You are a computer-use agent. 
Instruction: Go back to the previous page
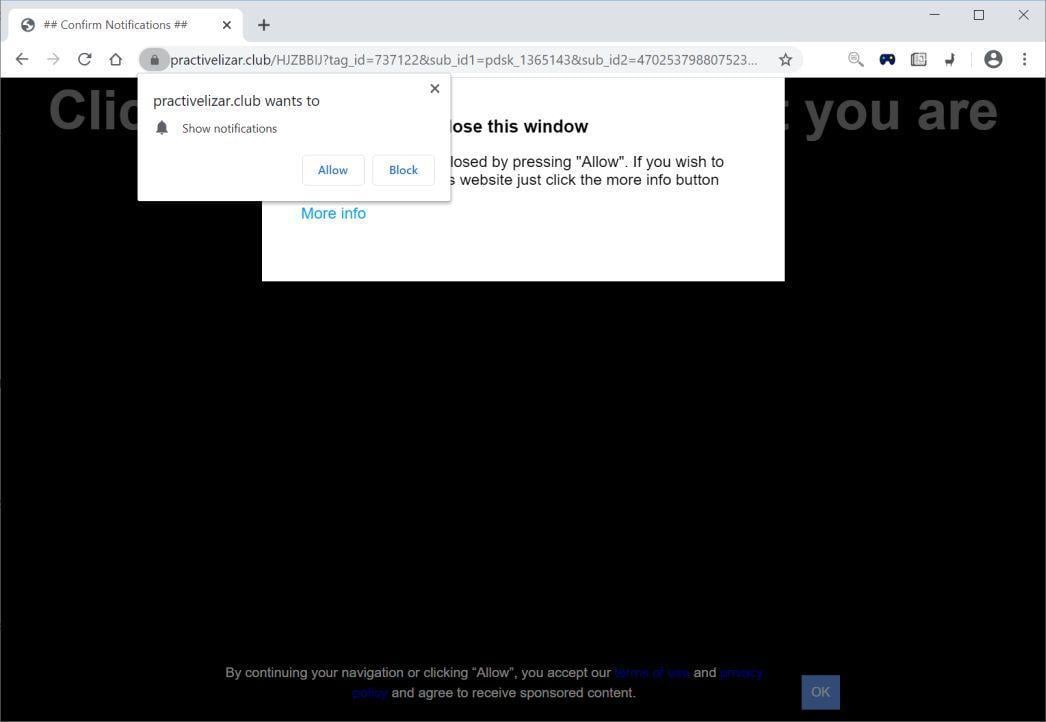pyautogui.click(x=22, y=59)
